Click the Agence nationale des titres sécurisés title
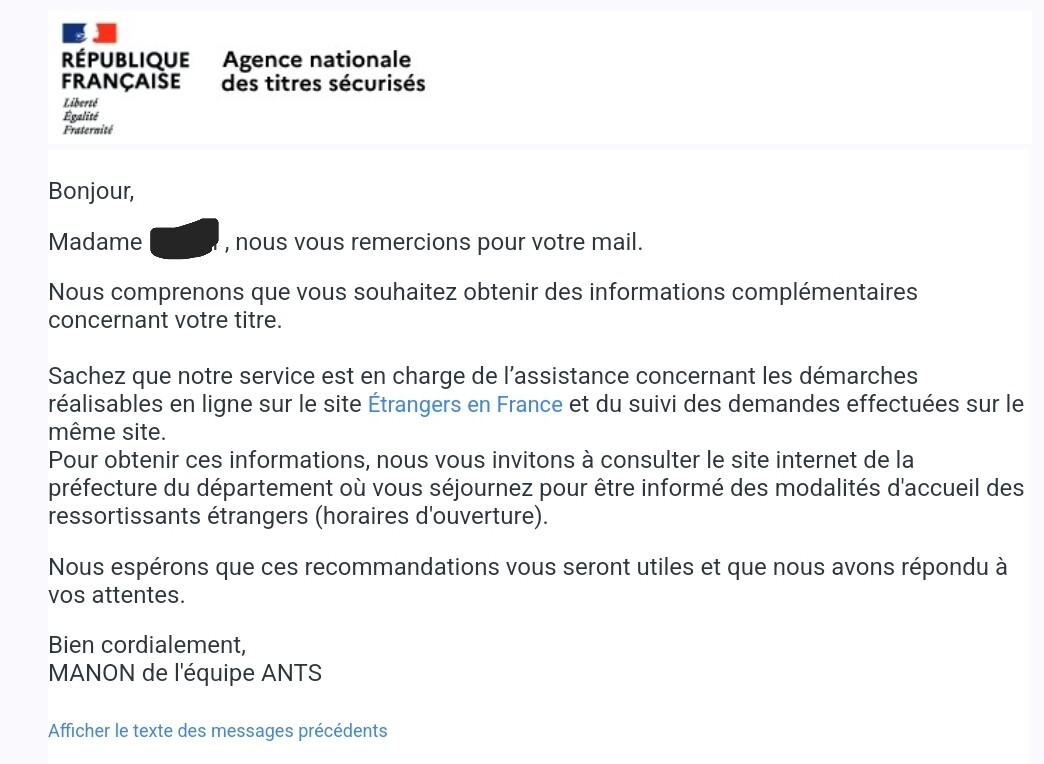This screenshot has height=764, width=1044. click(323, 71)
